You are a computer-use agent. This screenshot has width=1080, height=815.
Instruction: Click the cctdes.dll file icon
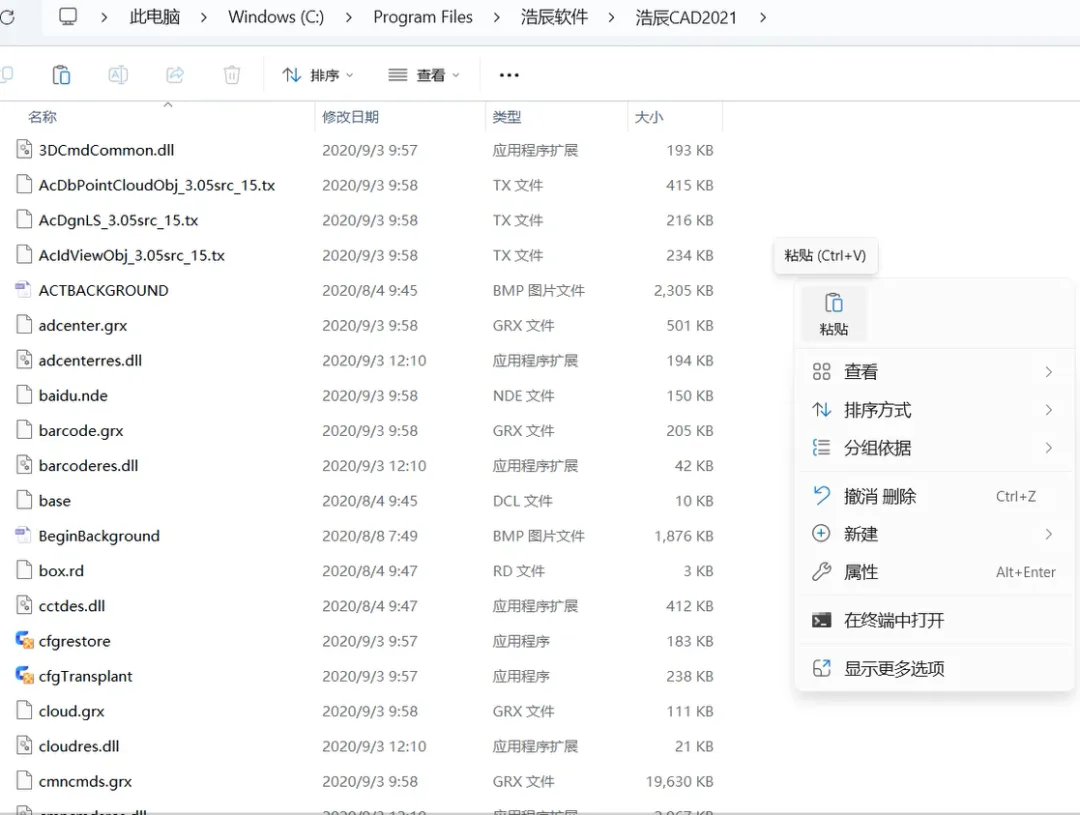(x=24, y=605)
